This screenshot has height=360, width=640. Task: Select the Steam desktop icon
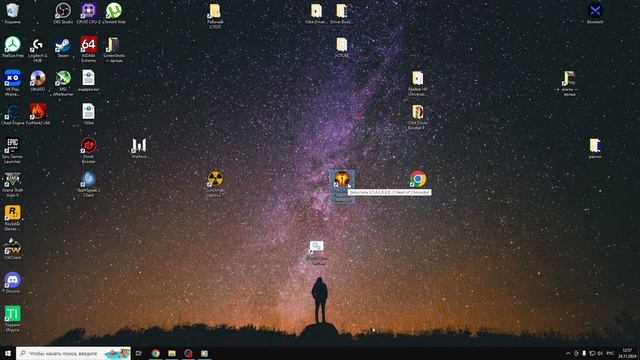pos(63,47)
